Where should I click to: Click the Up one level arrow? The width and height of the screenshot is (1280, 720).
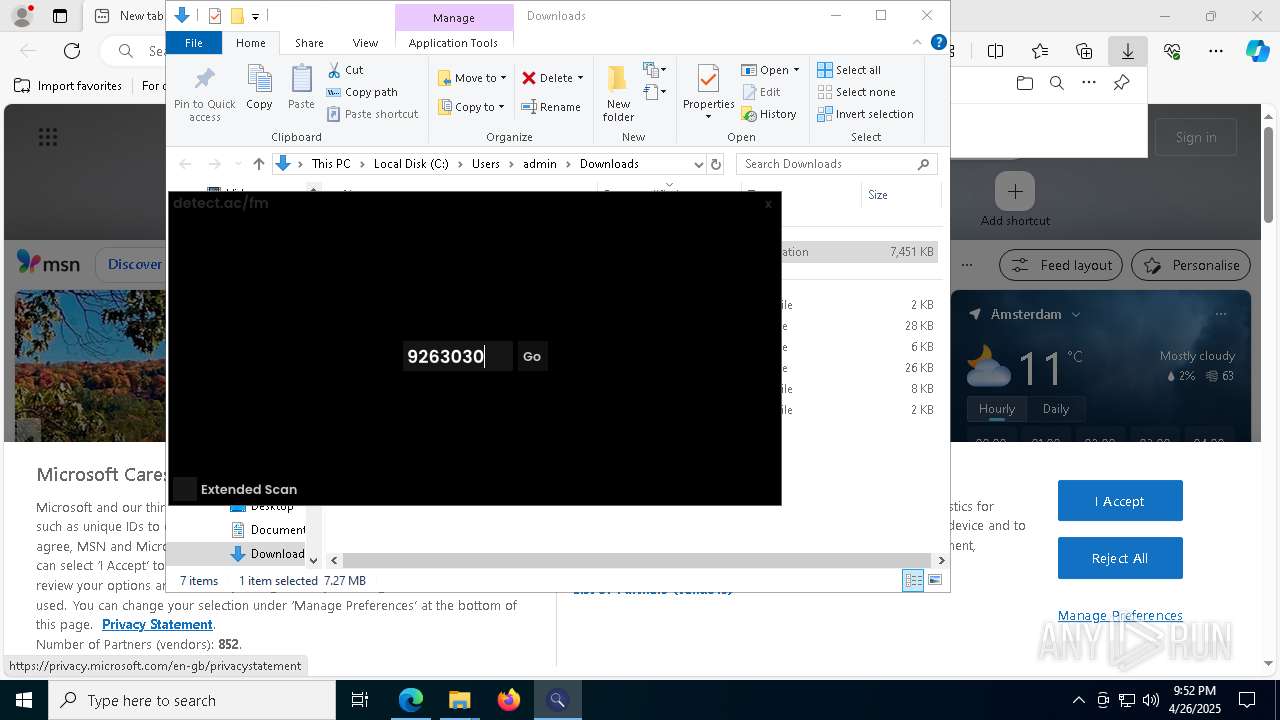(x=258, y=164)
